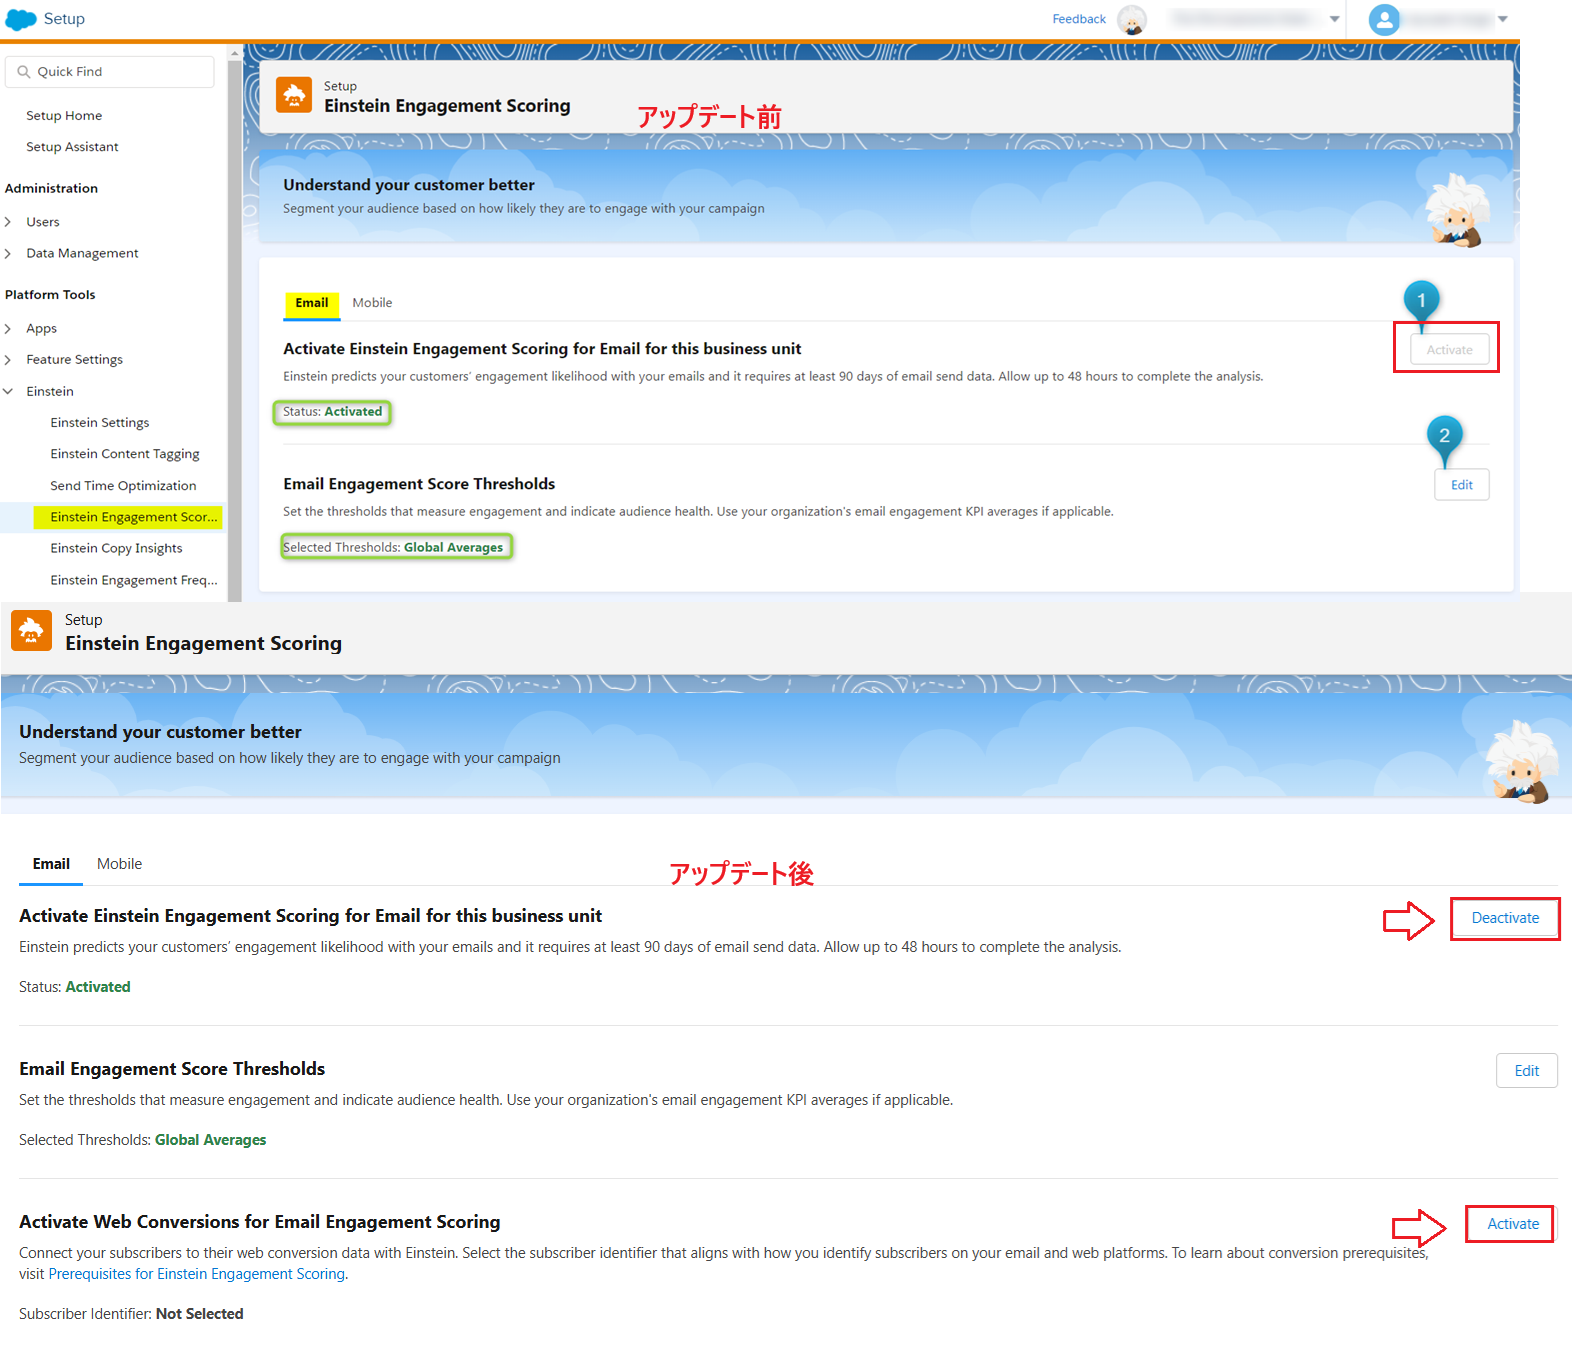Open the Einstein mascot icon beside Feedback
Image resolution: width=1573 pixels, height=1347 pixels.
coord(1132,19)
